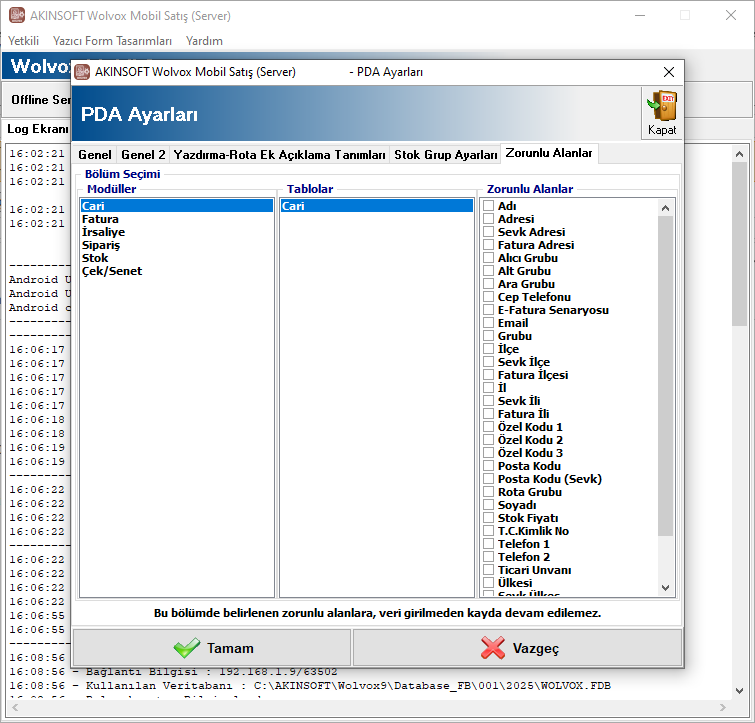Open the Yardım menu
This screenshot has height=723, width=755.
pyautogui.click(x=204, y=41)
